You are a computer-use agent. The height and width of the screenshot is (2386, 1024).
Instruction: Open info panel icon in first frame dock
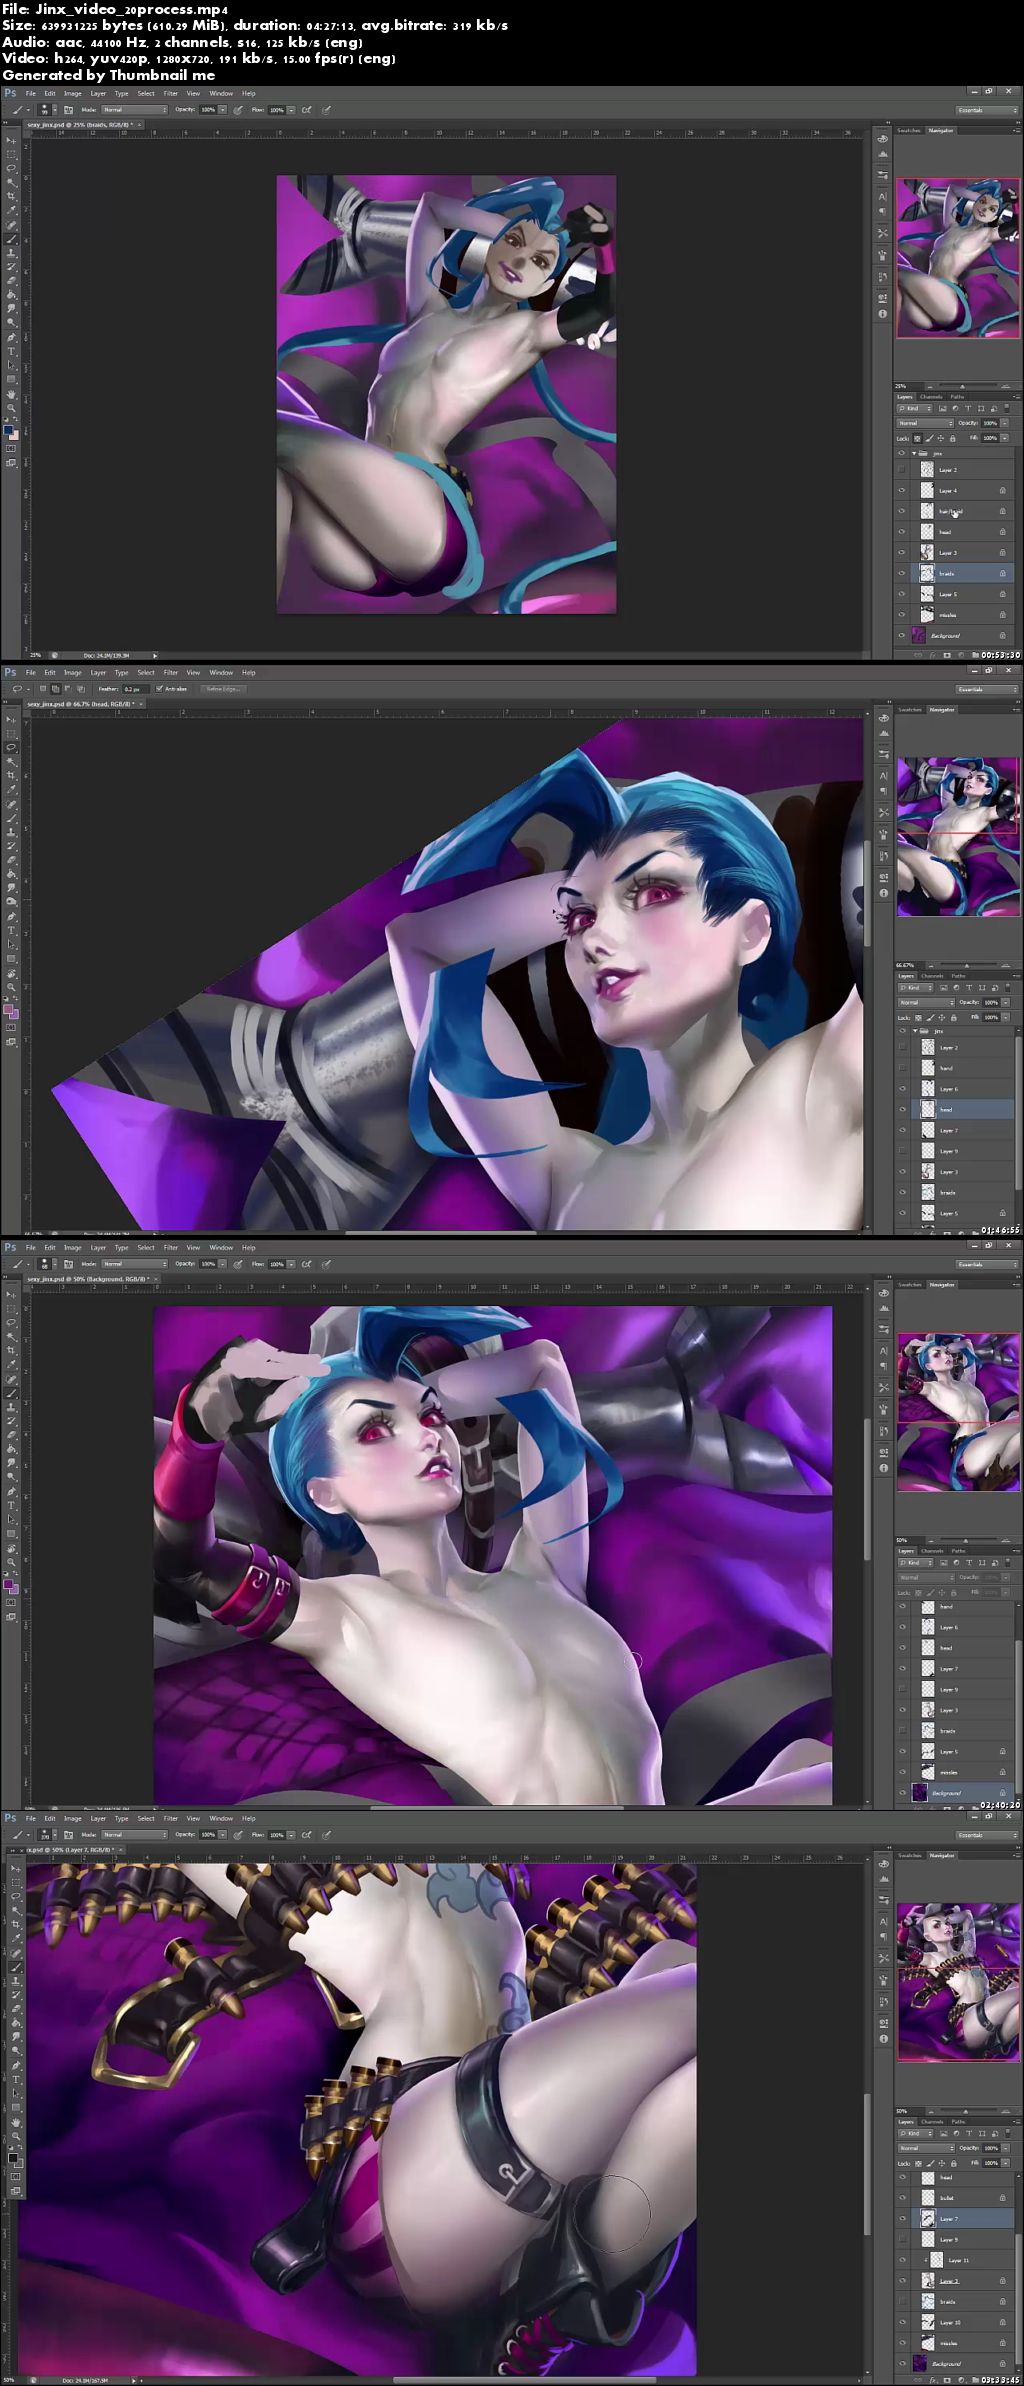point(883,314)
